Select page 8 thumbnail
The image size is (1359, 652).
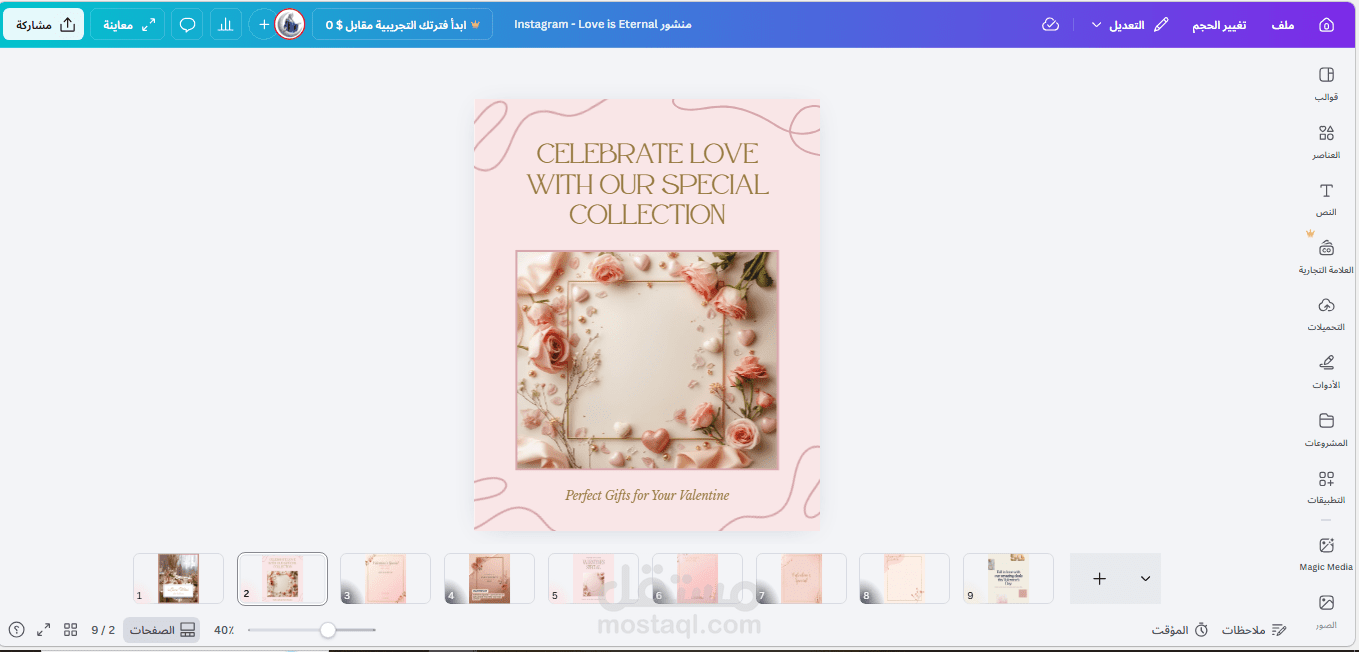coord(904,578)
